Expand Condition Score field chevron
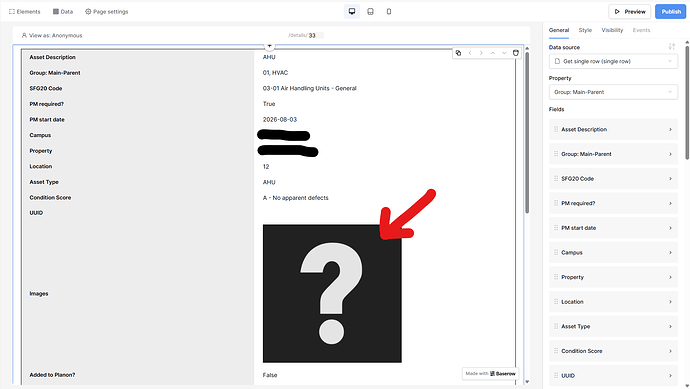The image size is (690, 389). pyautogui.click(x=670, y=351)
